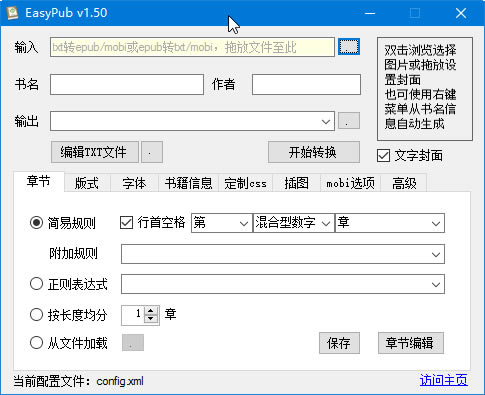Click 编辑TXT文件 button
Viewport: 485px width, 395px height.
click(x=95, y=152)
